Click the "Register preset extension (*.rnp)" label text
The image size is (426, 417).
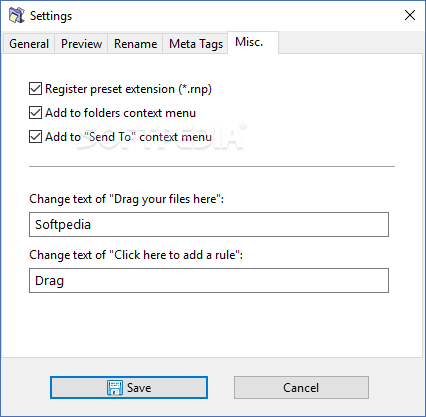128,89
